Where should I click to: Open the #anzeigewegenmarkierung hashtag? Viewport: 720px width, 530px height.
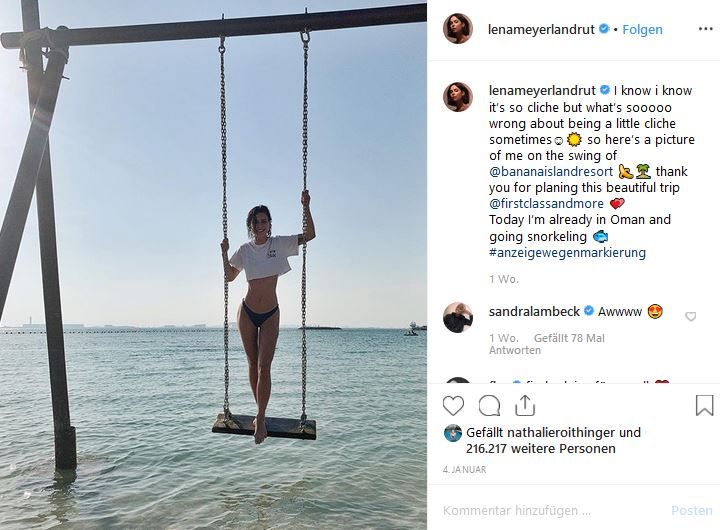567,253
